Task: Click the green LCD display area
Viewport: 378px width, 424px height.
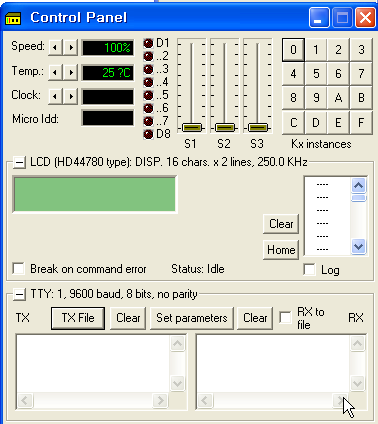Action: (95, 194)
